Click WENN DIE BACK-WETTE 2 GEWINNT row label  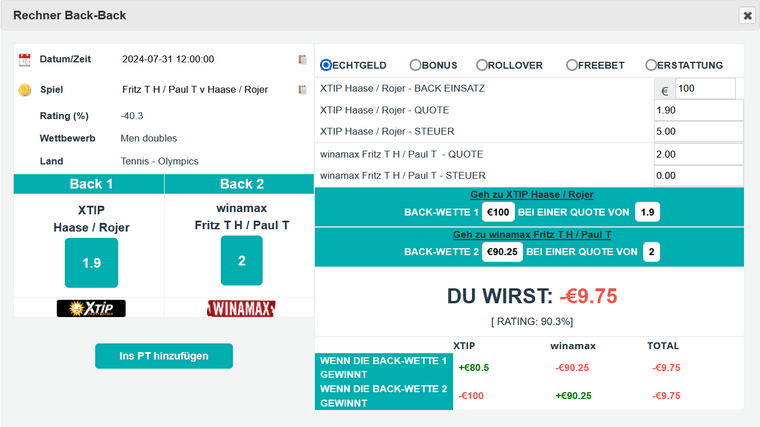[x=384, y=396]
